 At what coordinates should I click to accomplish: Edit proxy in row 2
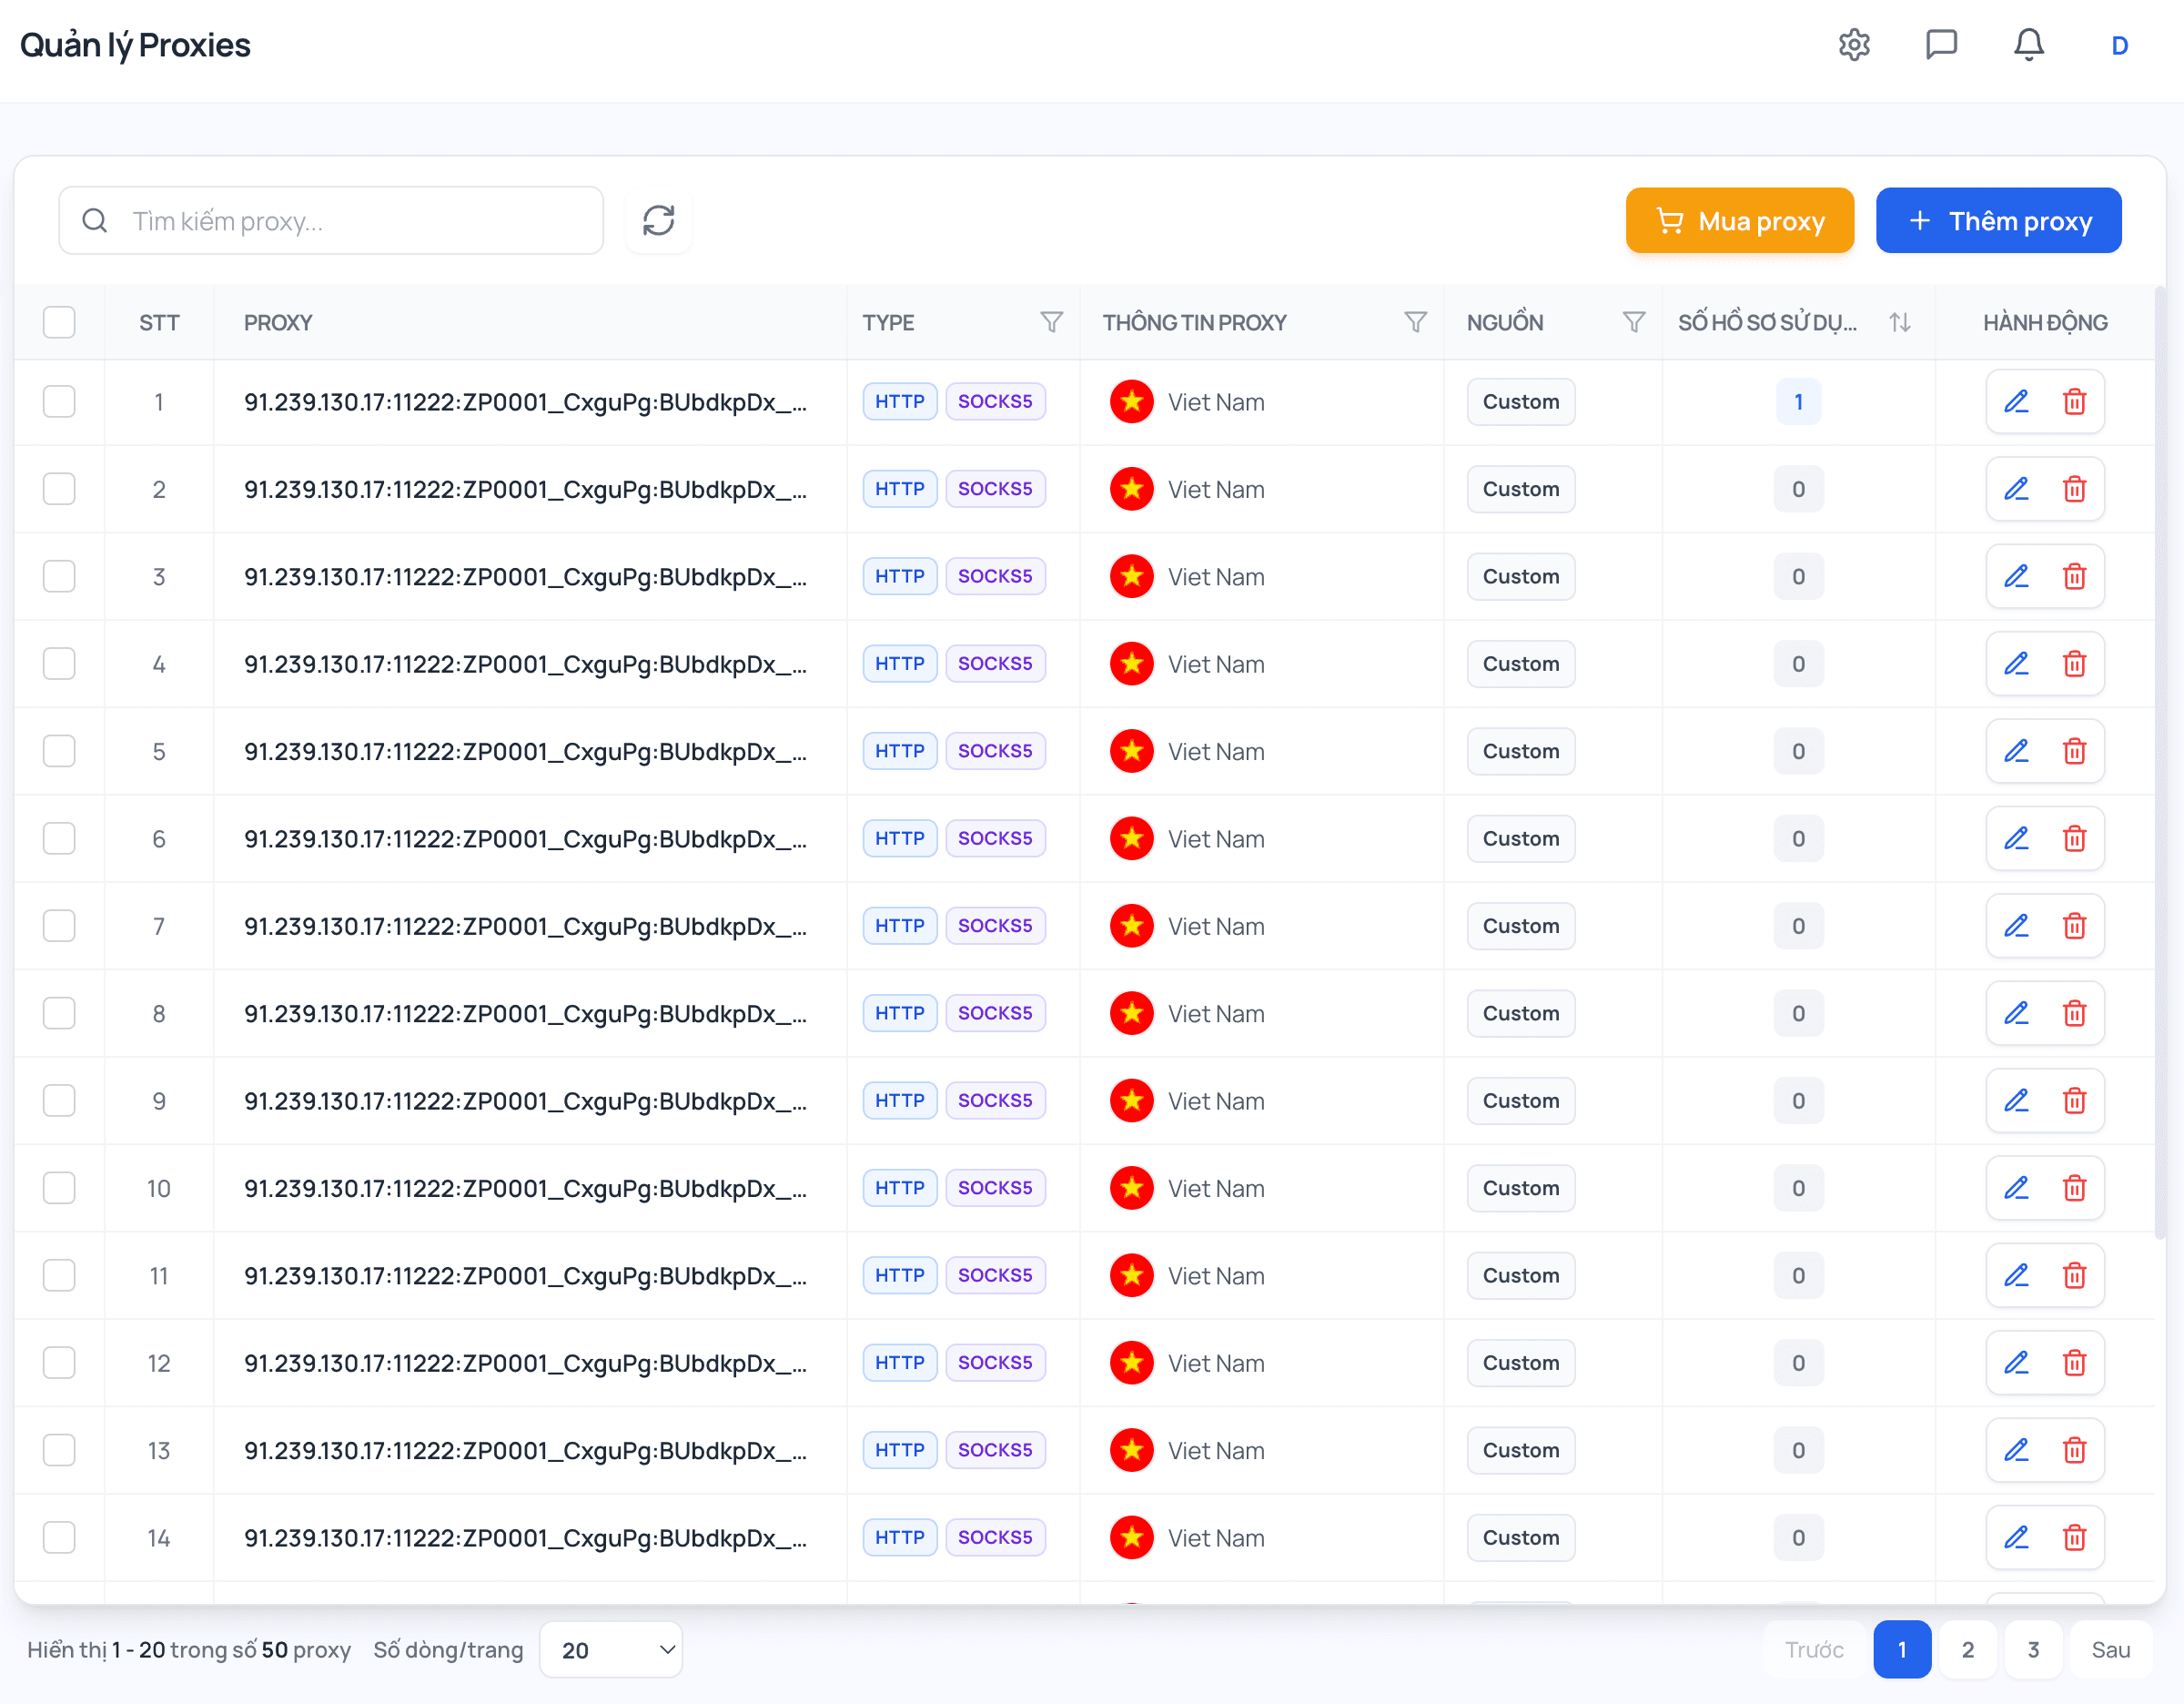[x=2016, y=489]
